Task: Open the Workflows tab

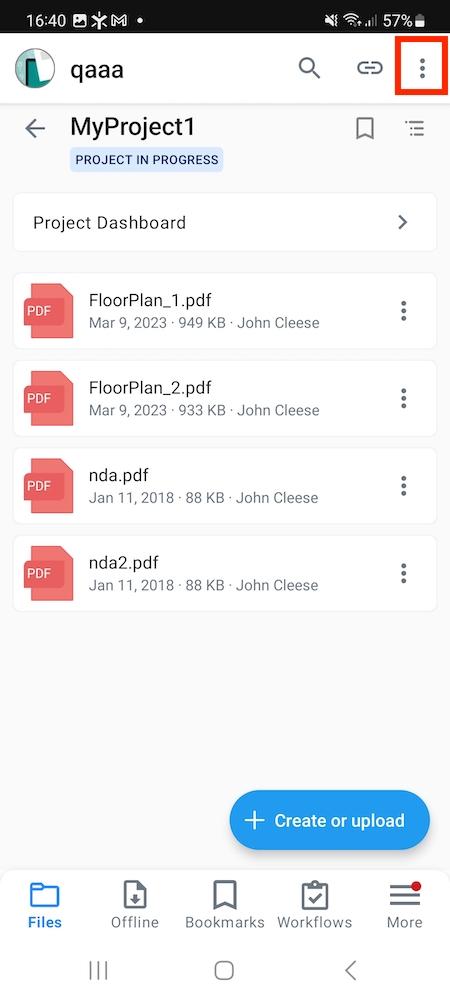Action: (314, 904)
